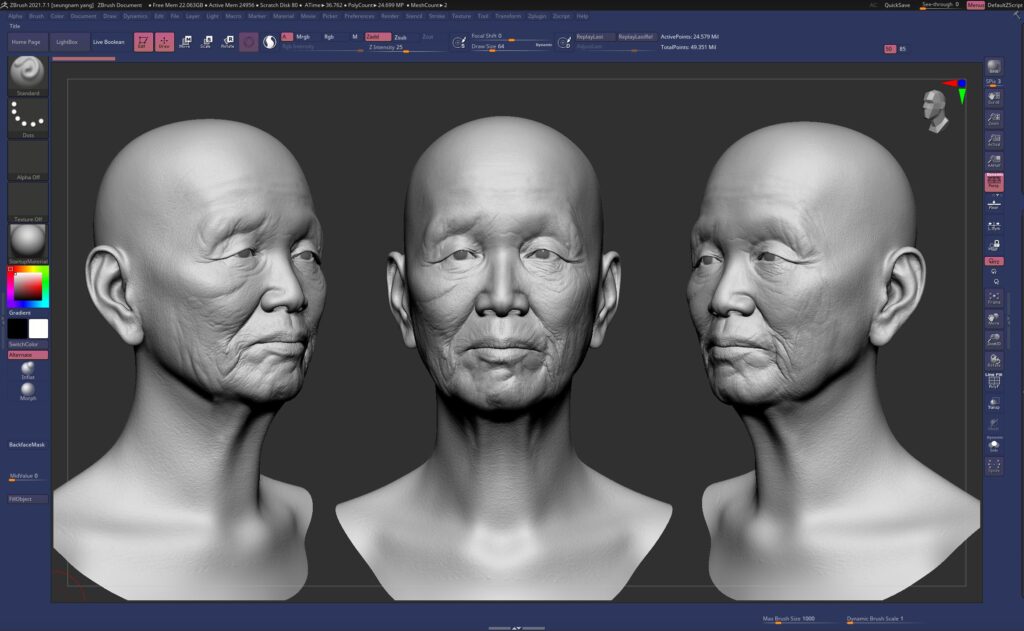Open the Preferences menu
The width and height of the screenshot is (1024, 631).
click(x=359, y=16)
